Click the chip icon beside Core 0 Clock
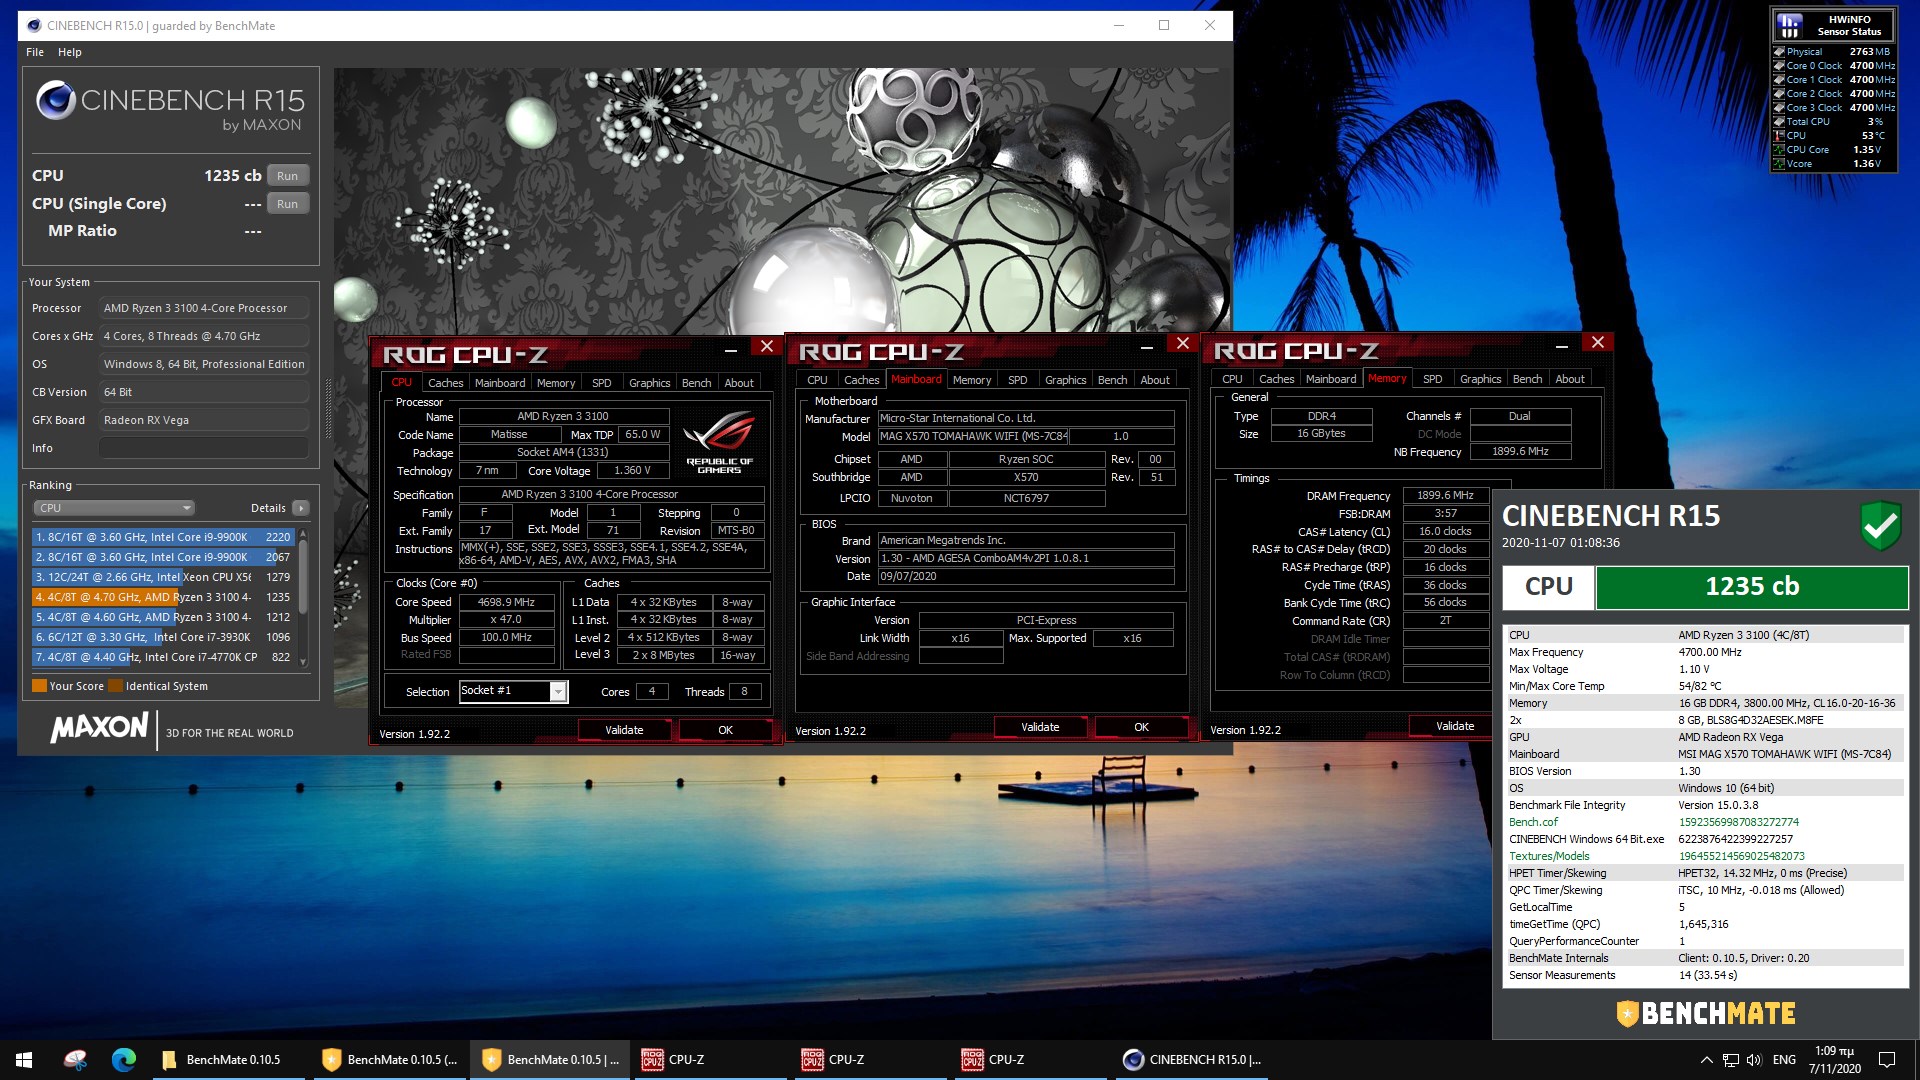The height and width of the screenshot is (1080, 1920). (1779, 66)
